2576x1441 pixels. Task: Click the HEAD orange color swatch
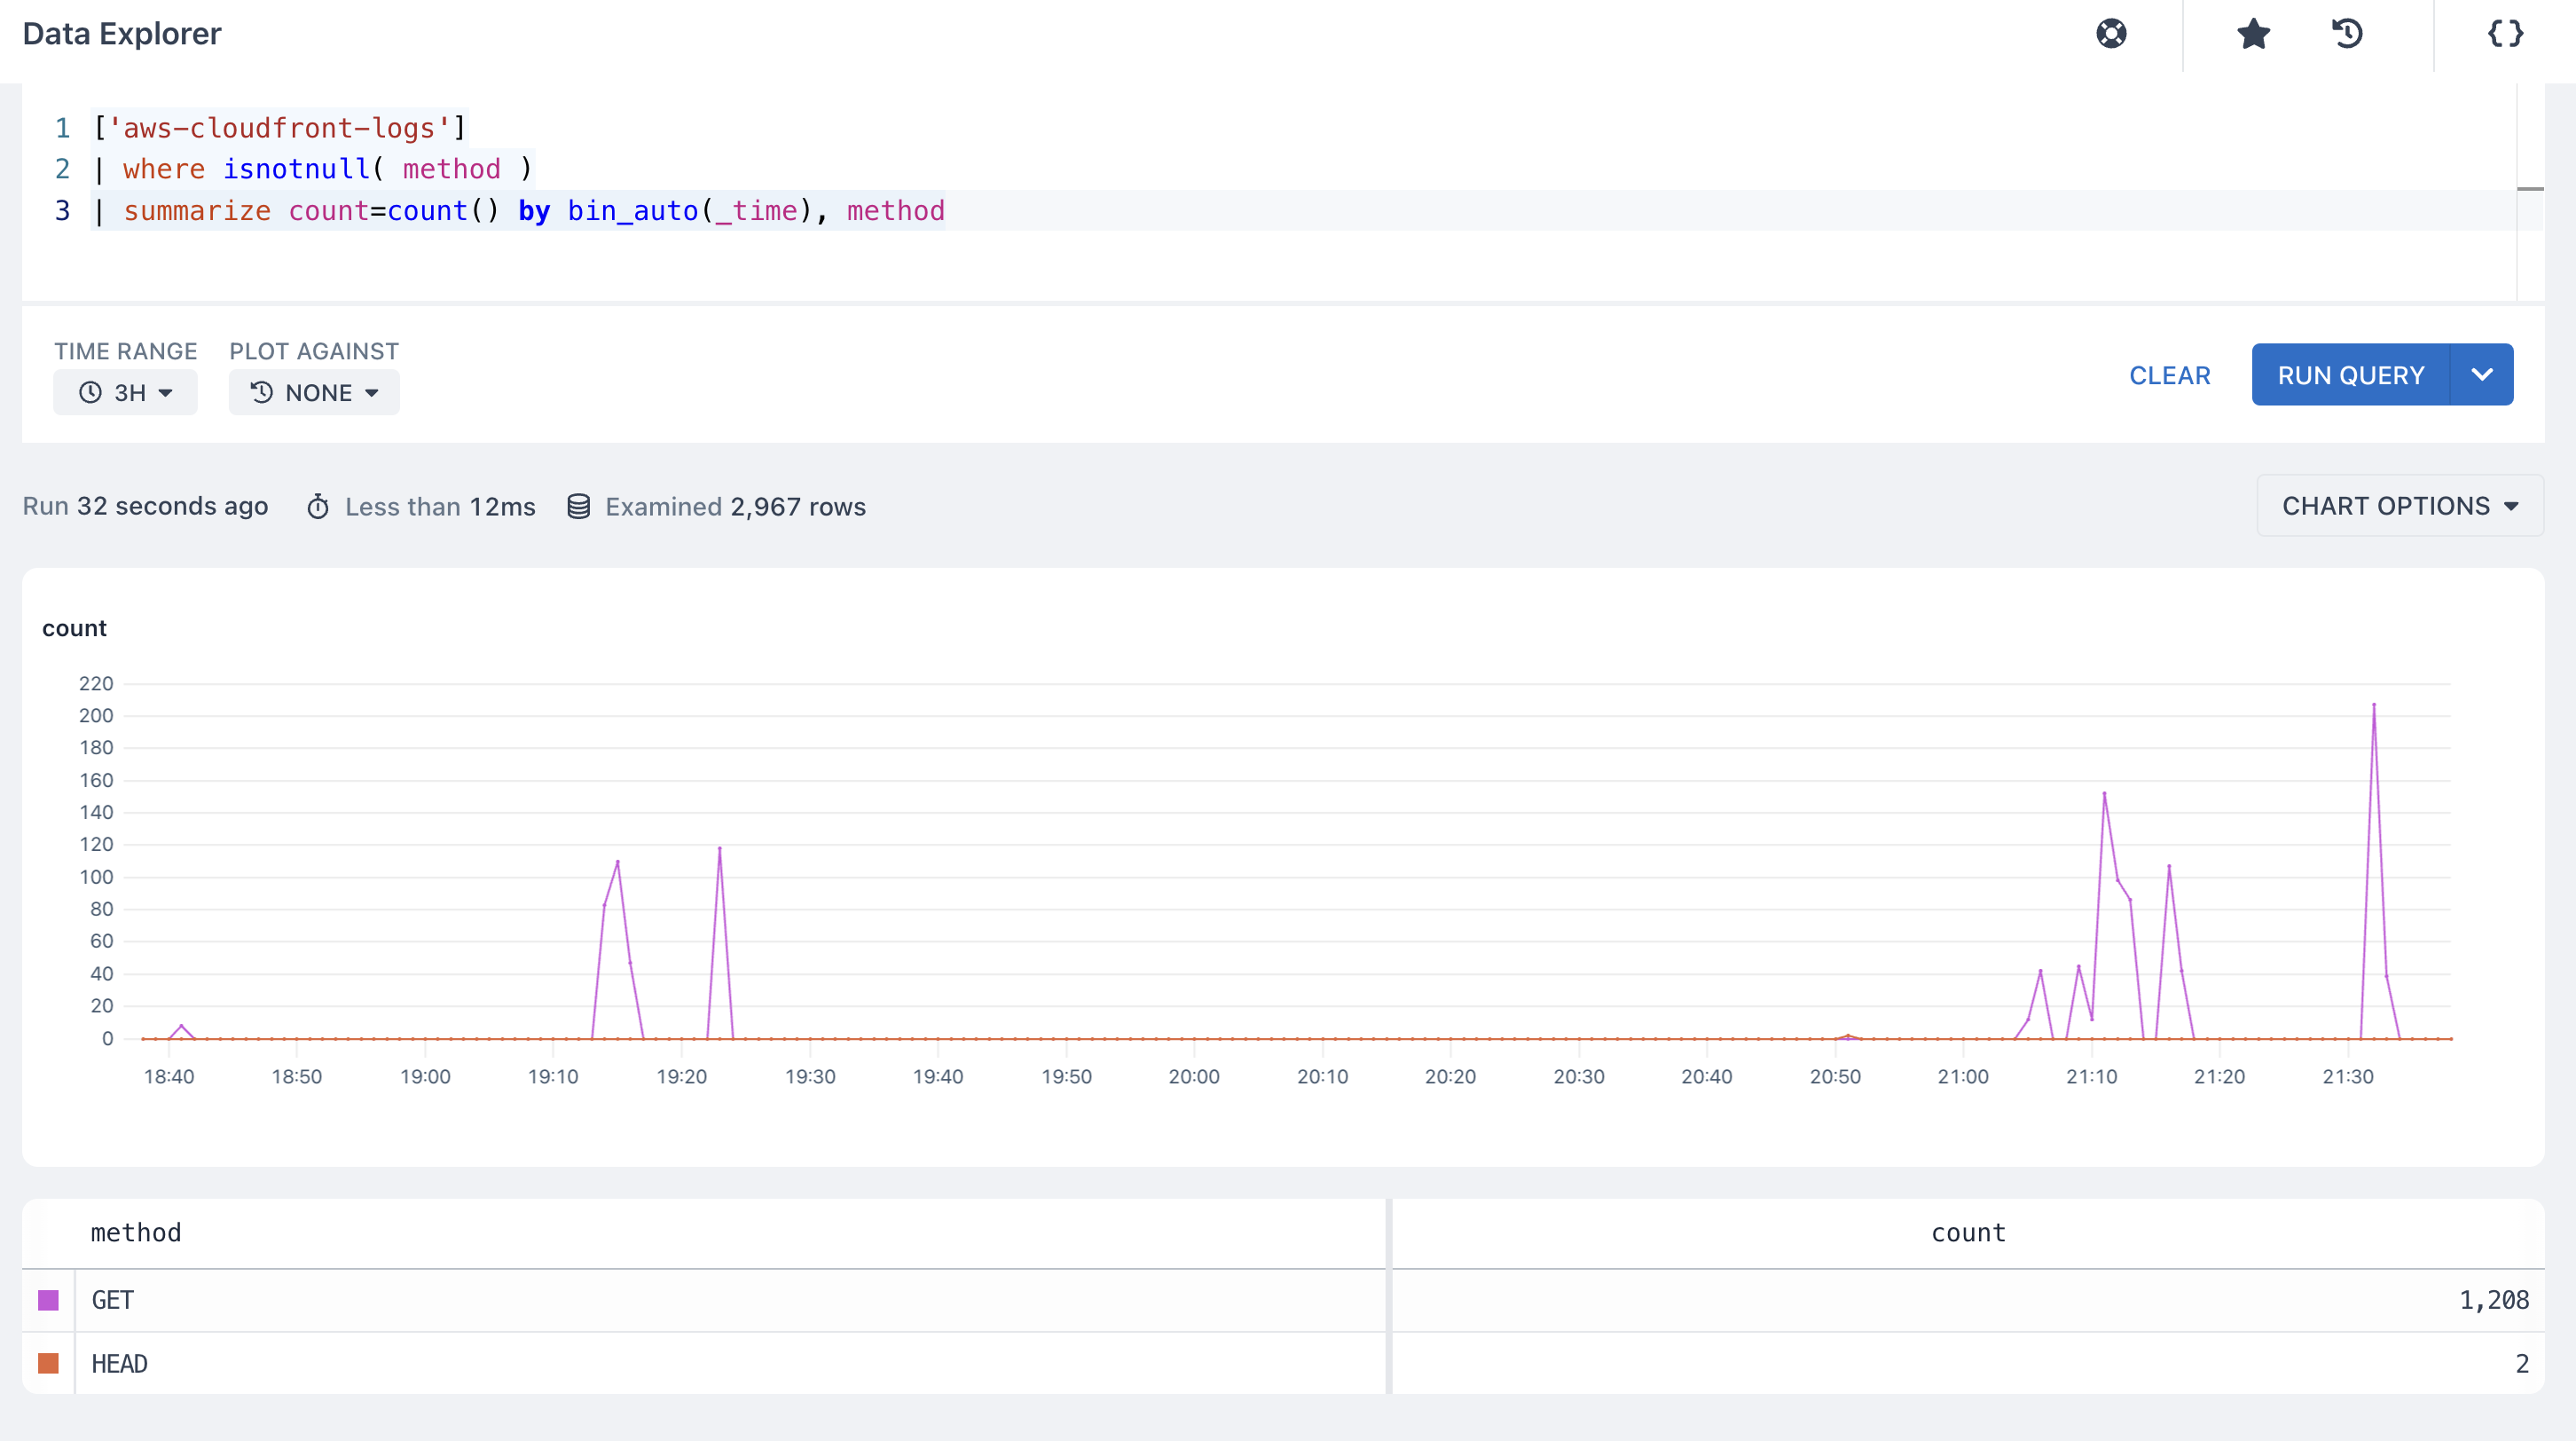point(48,1363)
